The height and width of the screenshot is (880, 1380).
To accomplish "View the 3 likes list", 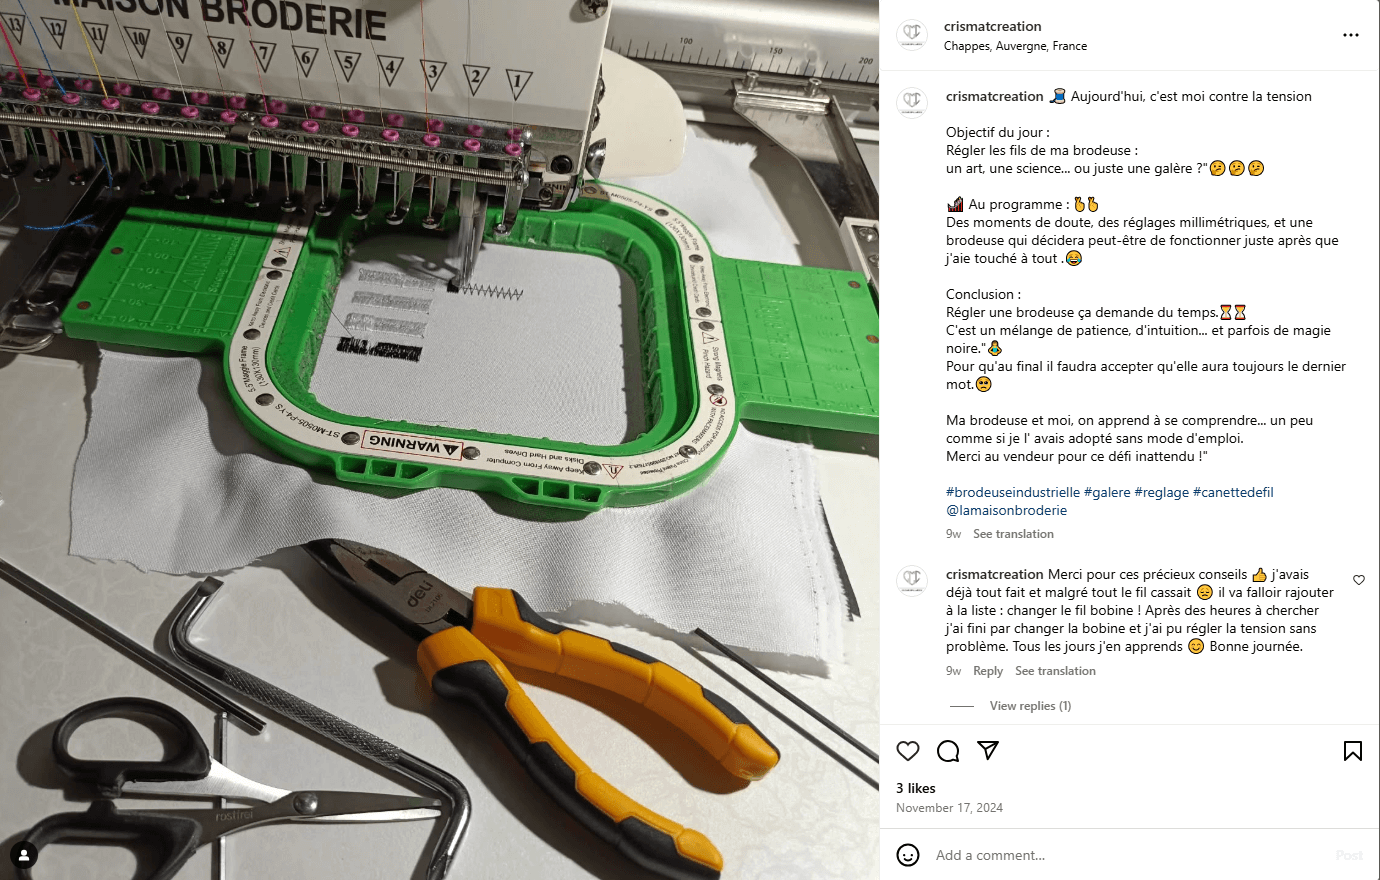I will point(916,788).
